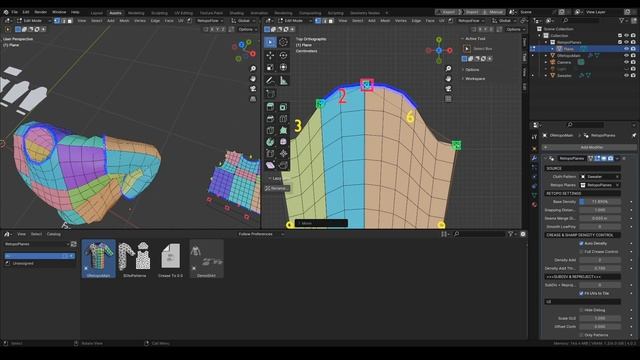This screenshot has width=640, height=360.
Task: Select the Move tool in right viewport
Action: pyautogui.click(x=270, y=55)
